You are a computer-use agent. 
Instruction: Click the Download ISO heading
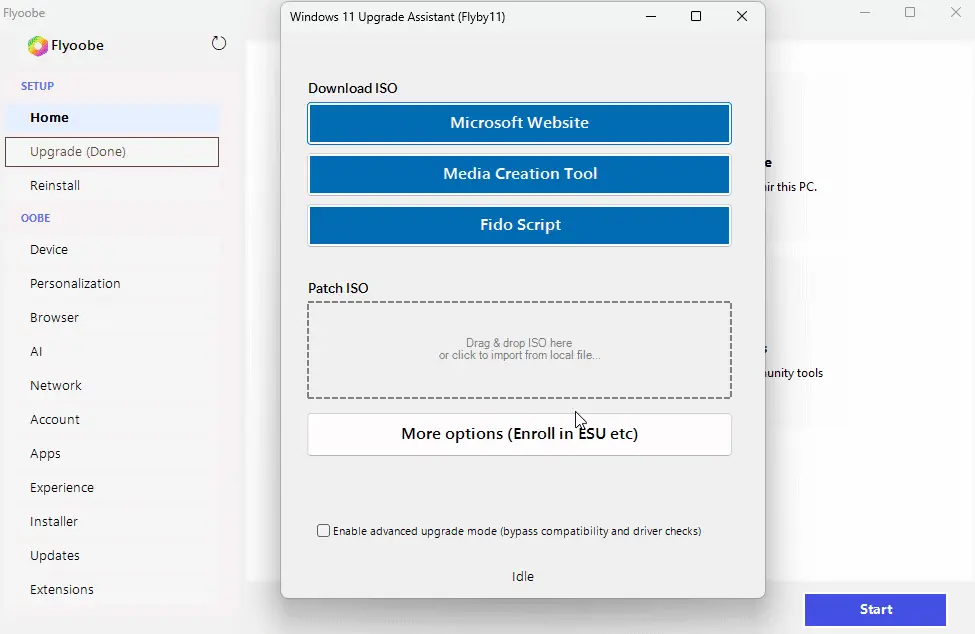(353, 88)
